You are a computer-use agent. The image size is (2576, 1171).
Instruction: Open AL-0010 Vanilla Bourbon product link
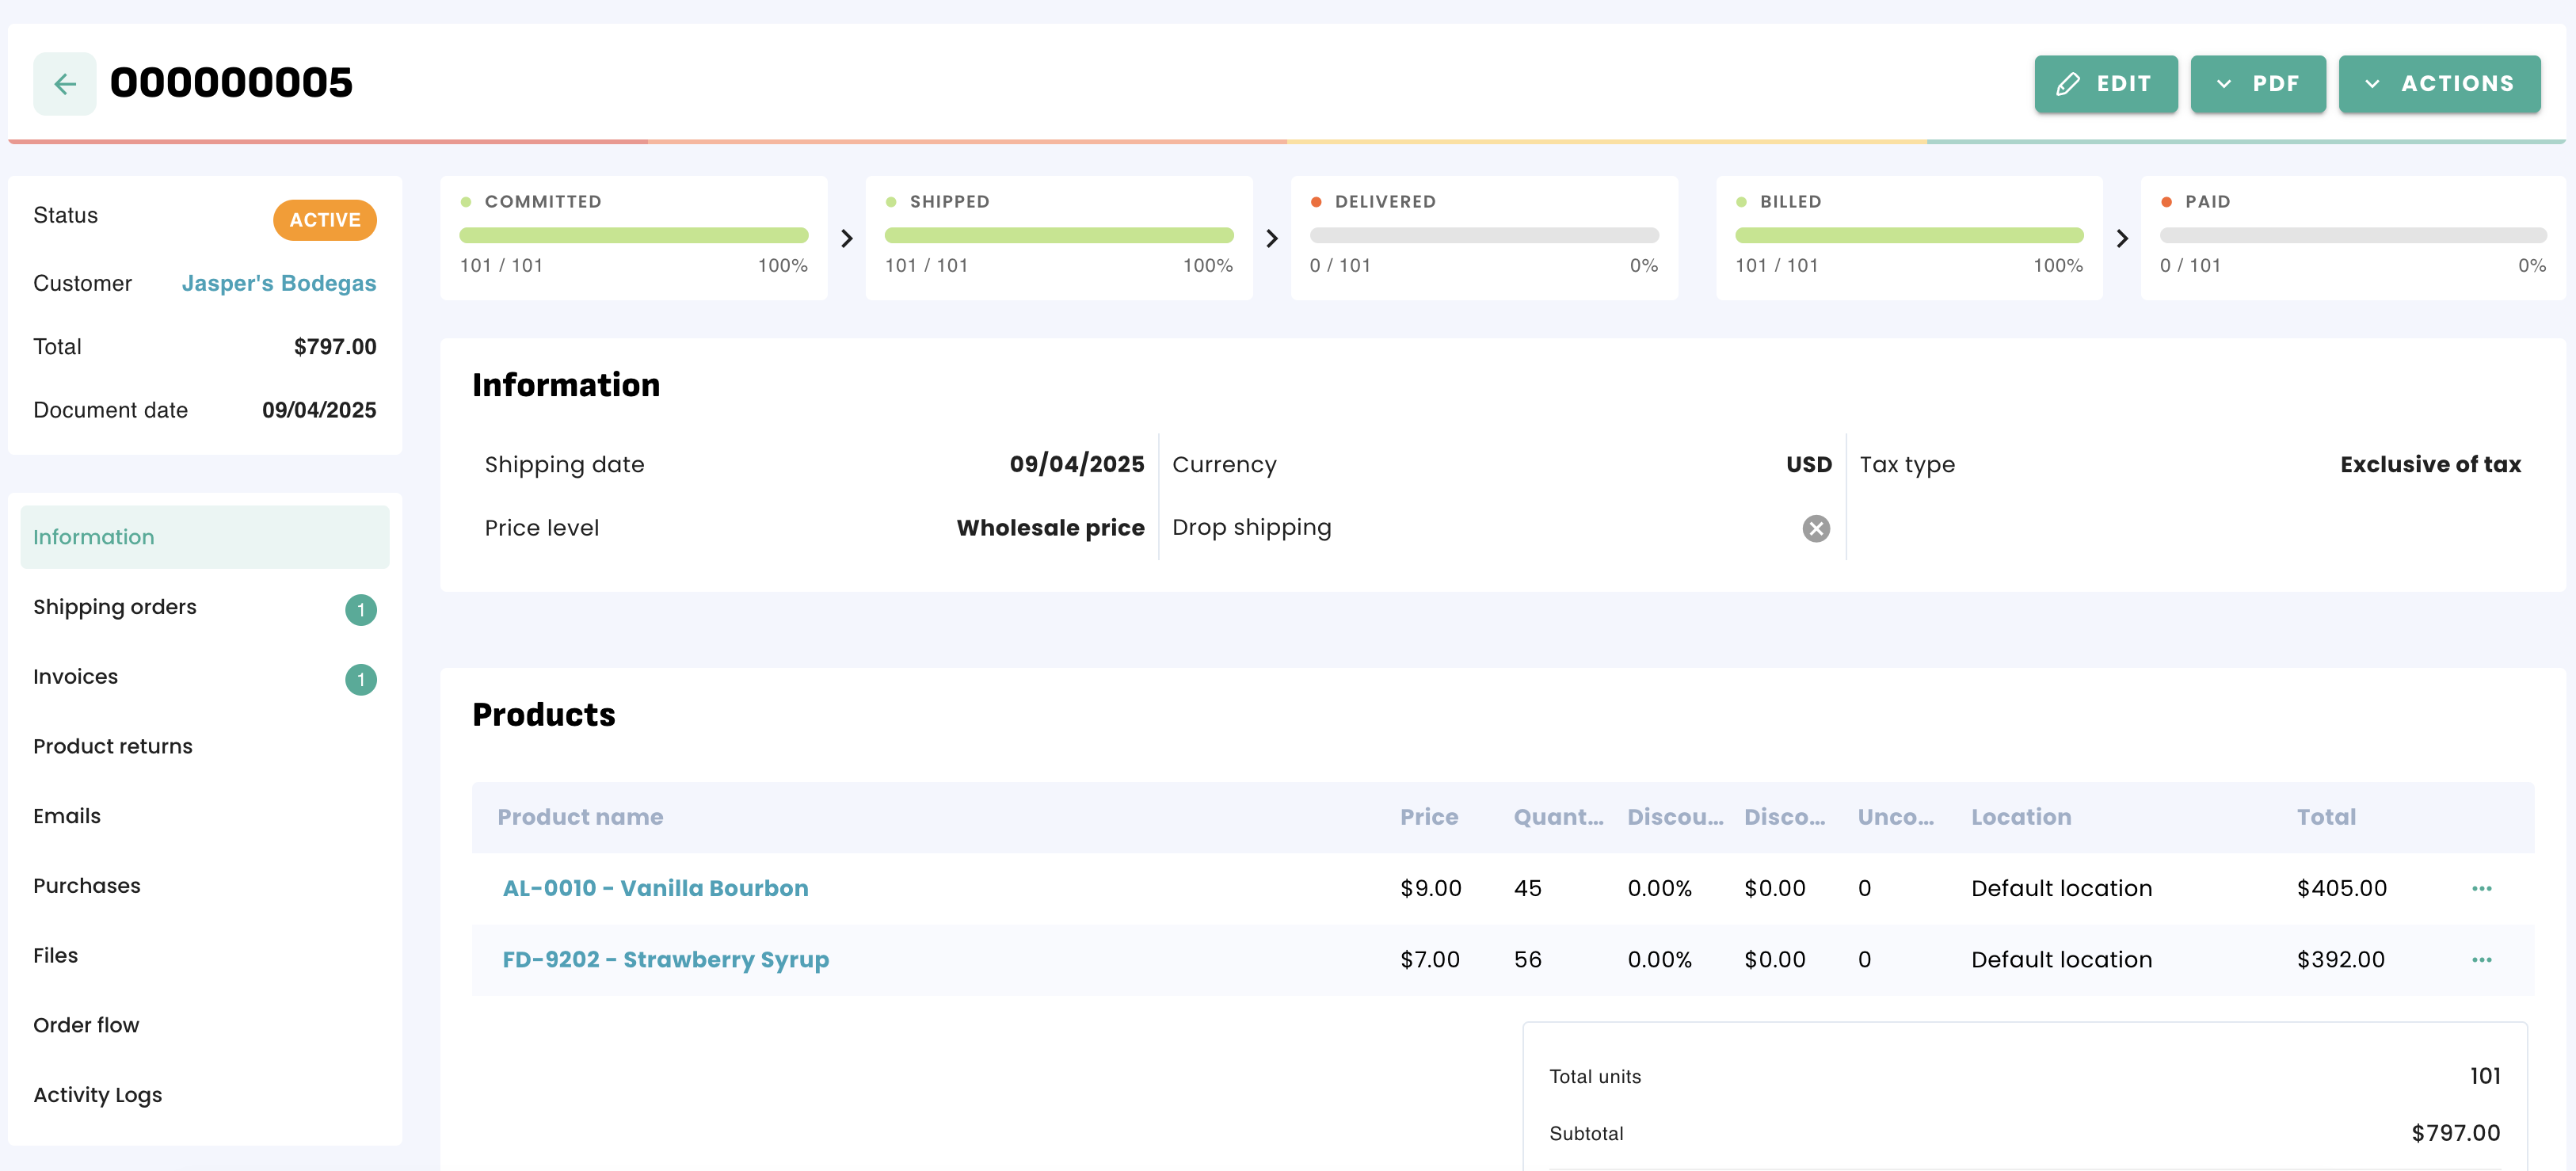point(655,888)
